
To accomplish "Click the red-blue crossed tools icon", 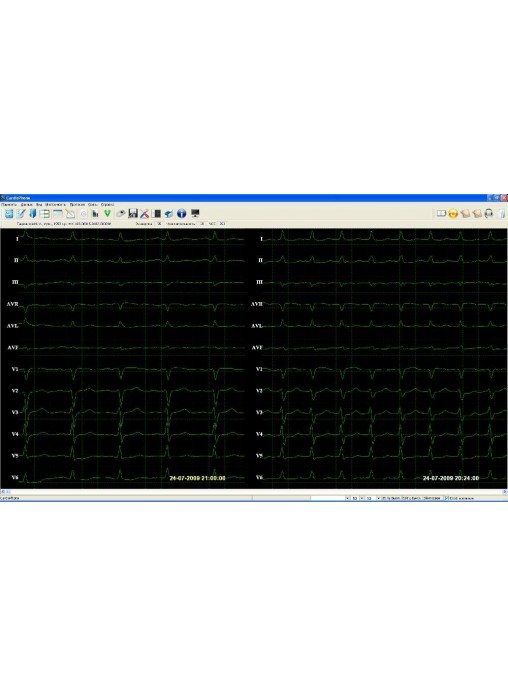I will coord(144,214).
